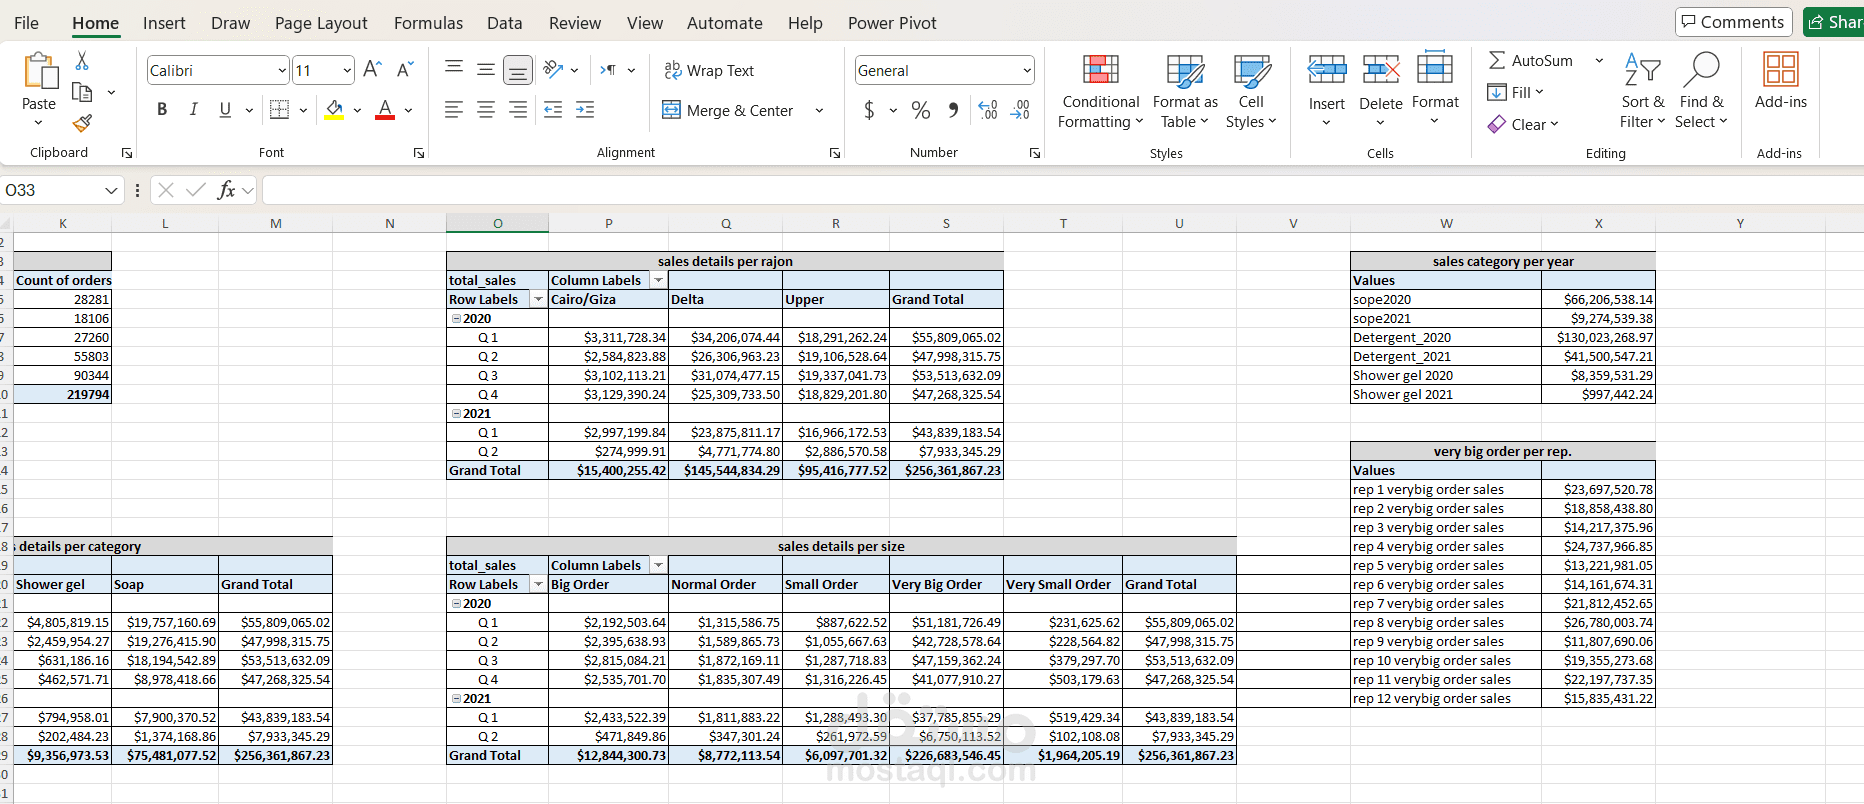This screenshot has width=1864, height=804.
Task: Open the Sort & Filter tool
Action: (x=1642, y=92)
